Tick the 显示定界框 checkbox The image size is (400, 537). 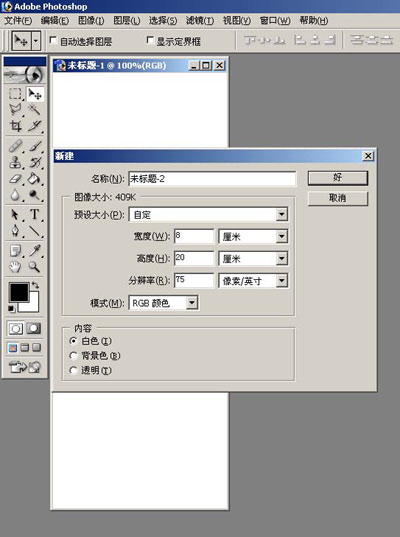[150, 40]
